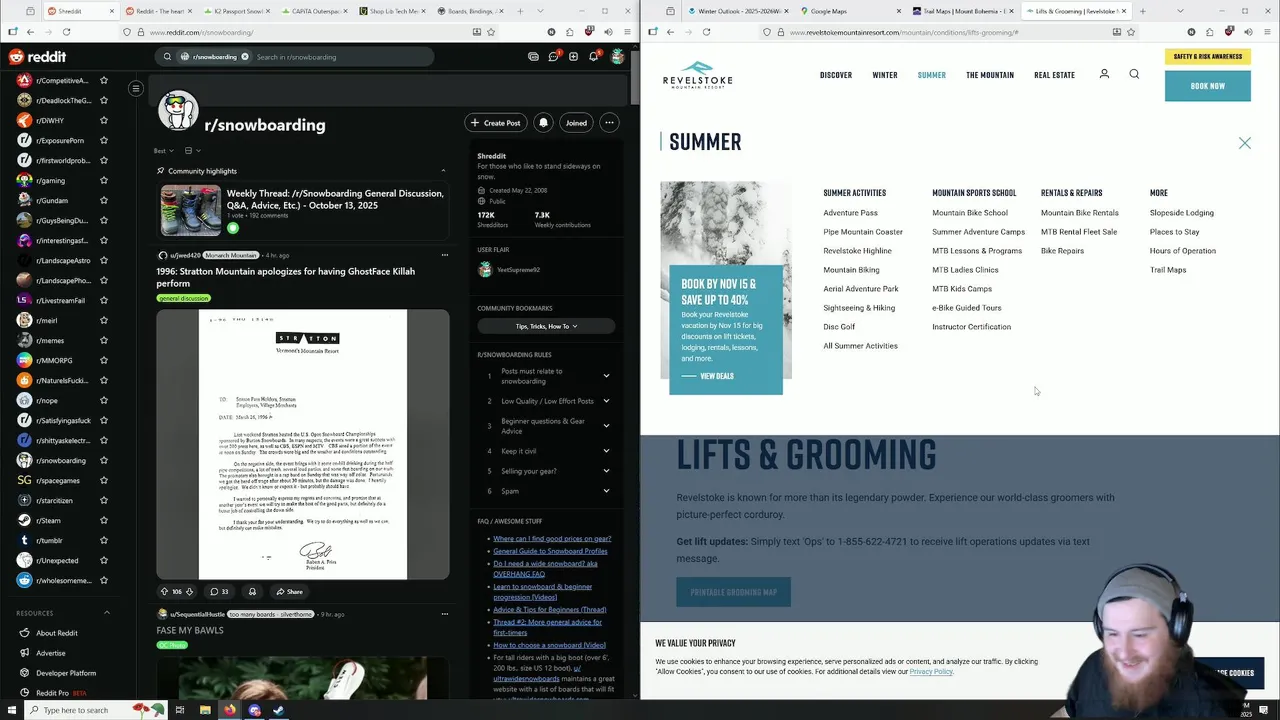Open View Deals promo link
This screenshot has width=1280, height=720.
(x=708, y=376)
